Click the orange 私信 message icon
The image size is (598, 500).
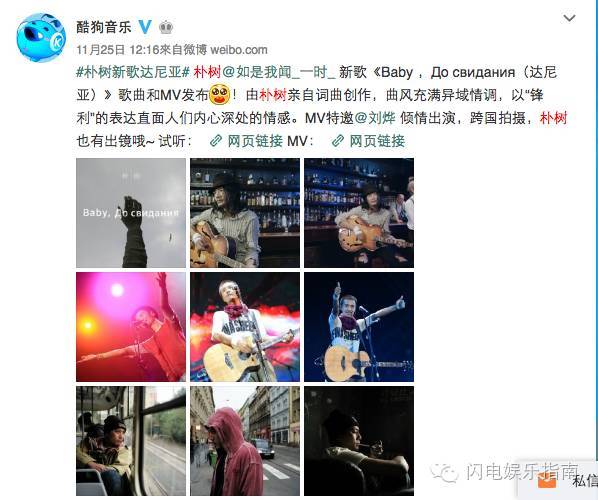(547, 481)
